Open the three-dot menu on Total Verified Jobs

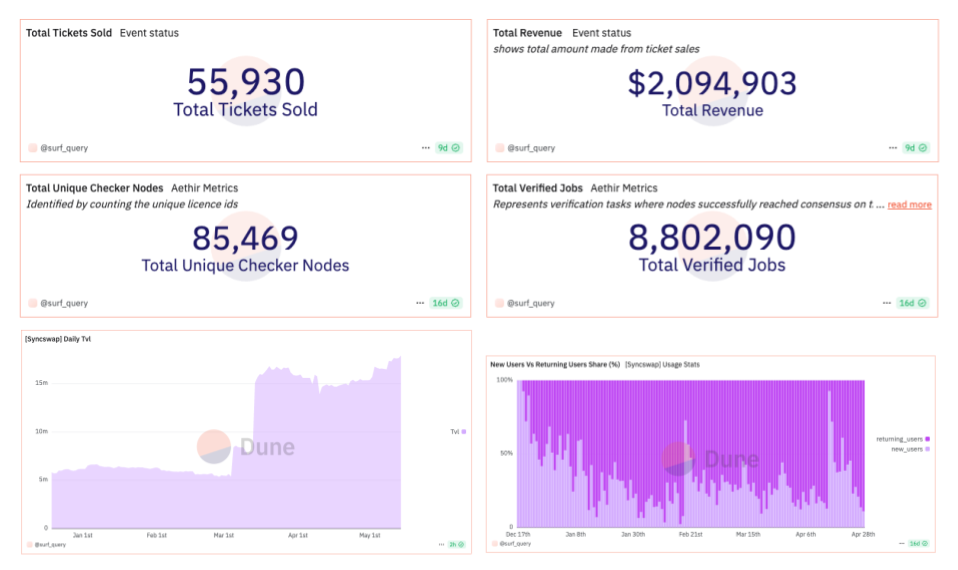887,303
